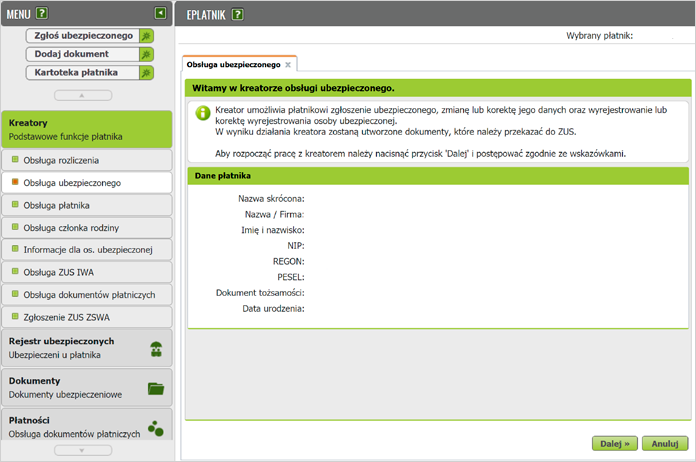
Task: Open help icon next to EPLATNIK
Action: tap(238, 15)
